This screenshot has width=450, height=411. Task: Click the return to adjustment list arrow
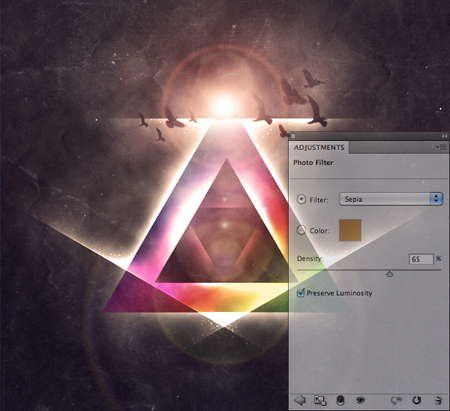click(300, 400)
